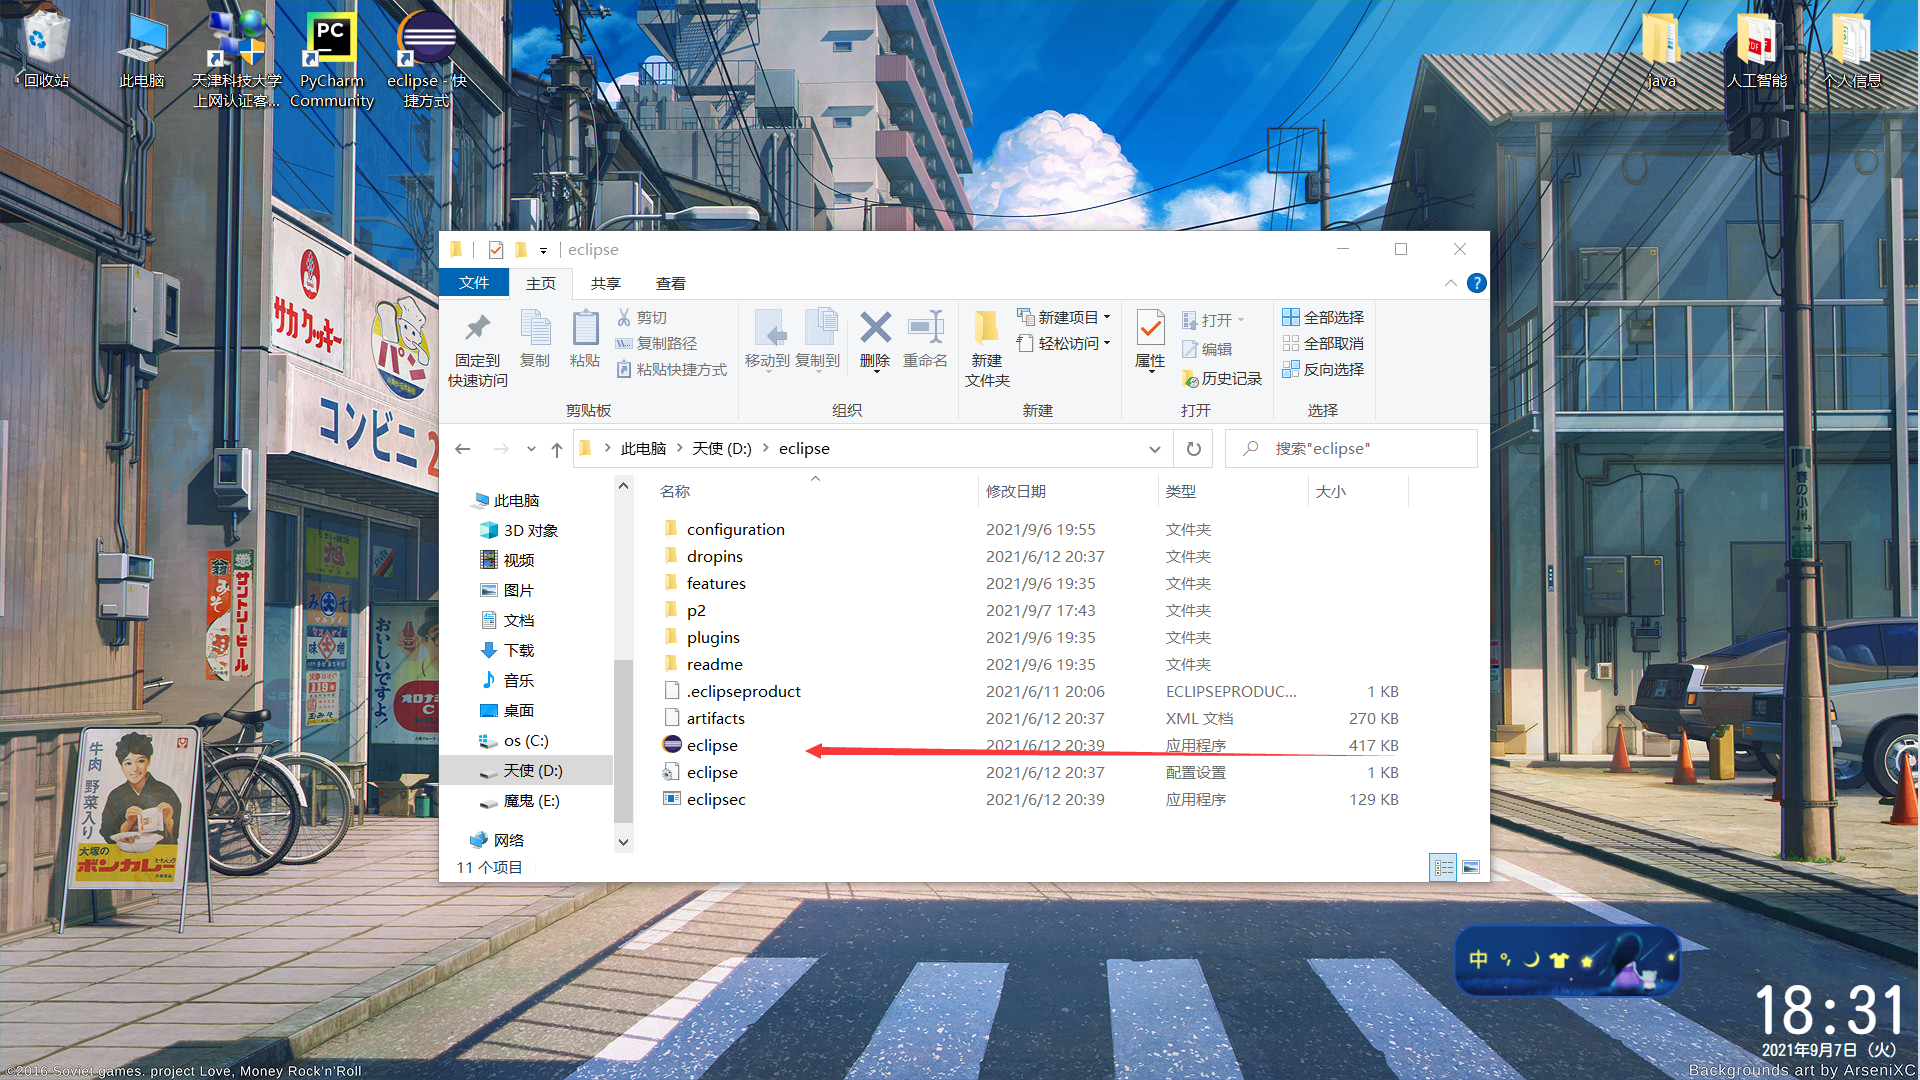Switch to large icons view
This screenshot has height=1080, width=1920.
(1470, 868)
